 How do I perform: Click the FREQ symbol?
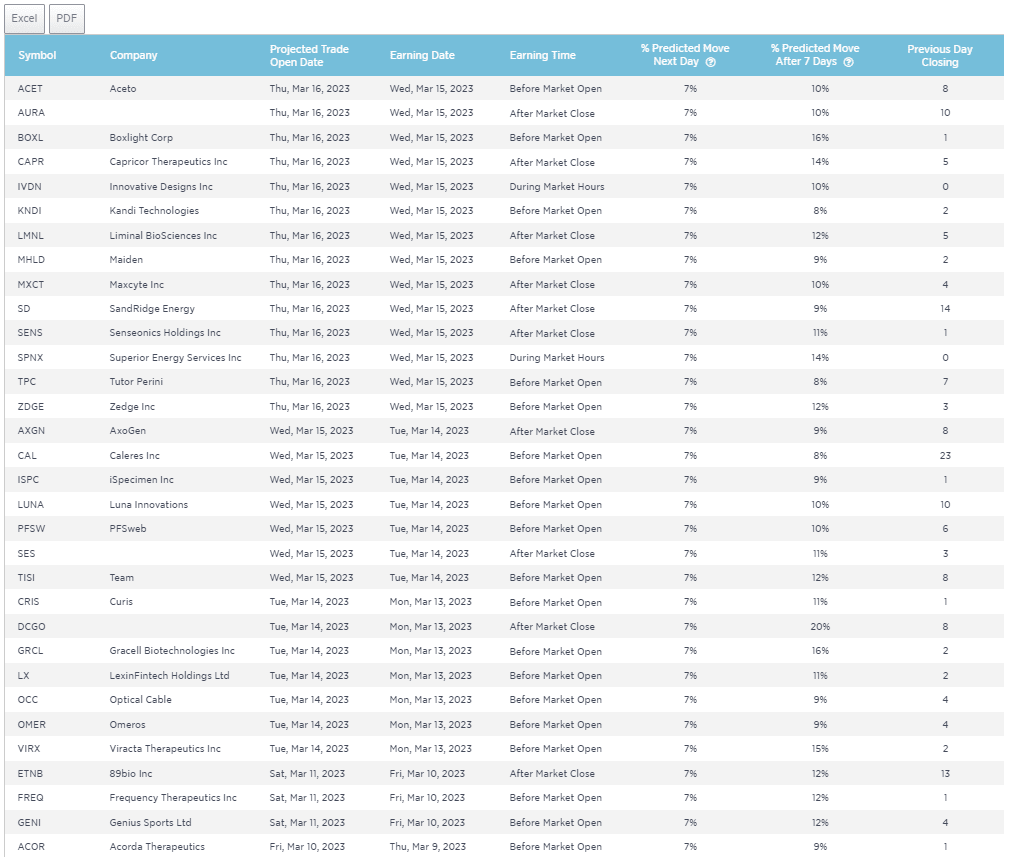tap(30, 798)
